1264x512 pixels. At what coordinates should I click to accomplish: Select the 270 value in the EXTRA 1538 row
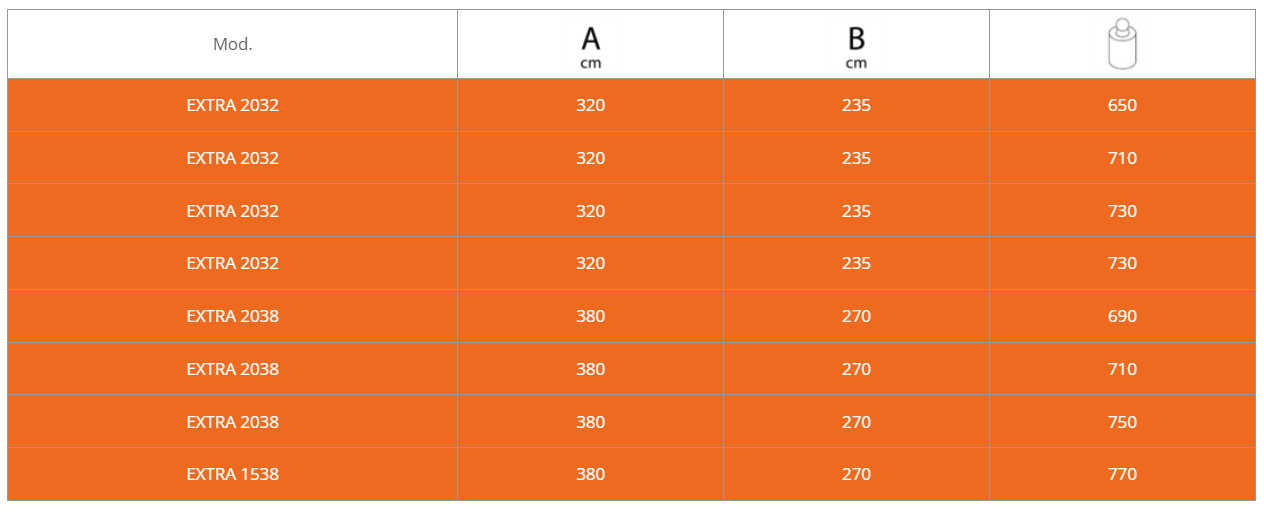tap(856, 474)
